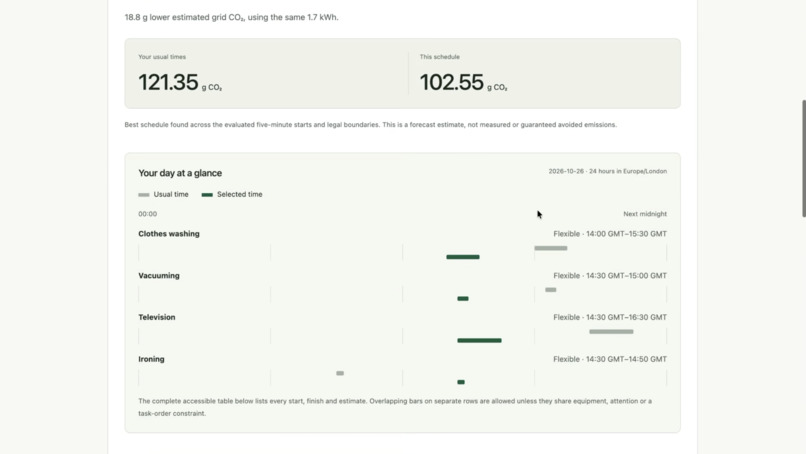
Task: Select the Vacuuming selected-time green bar
Action: [463, 299]
